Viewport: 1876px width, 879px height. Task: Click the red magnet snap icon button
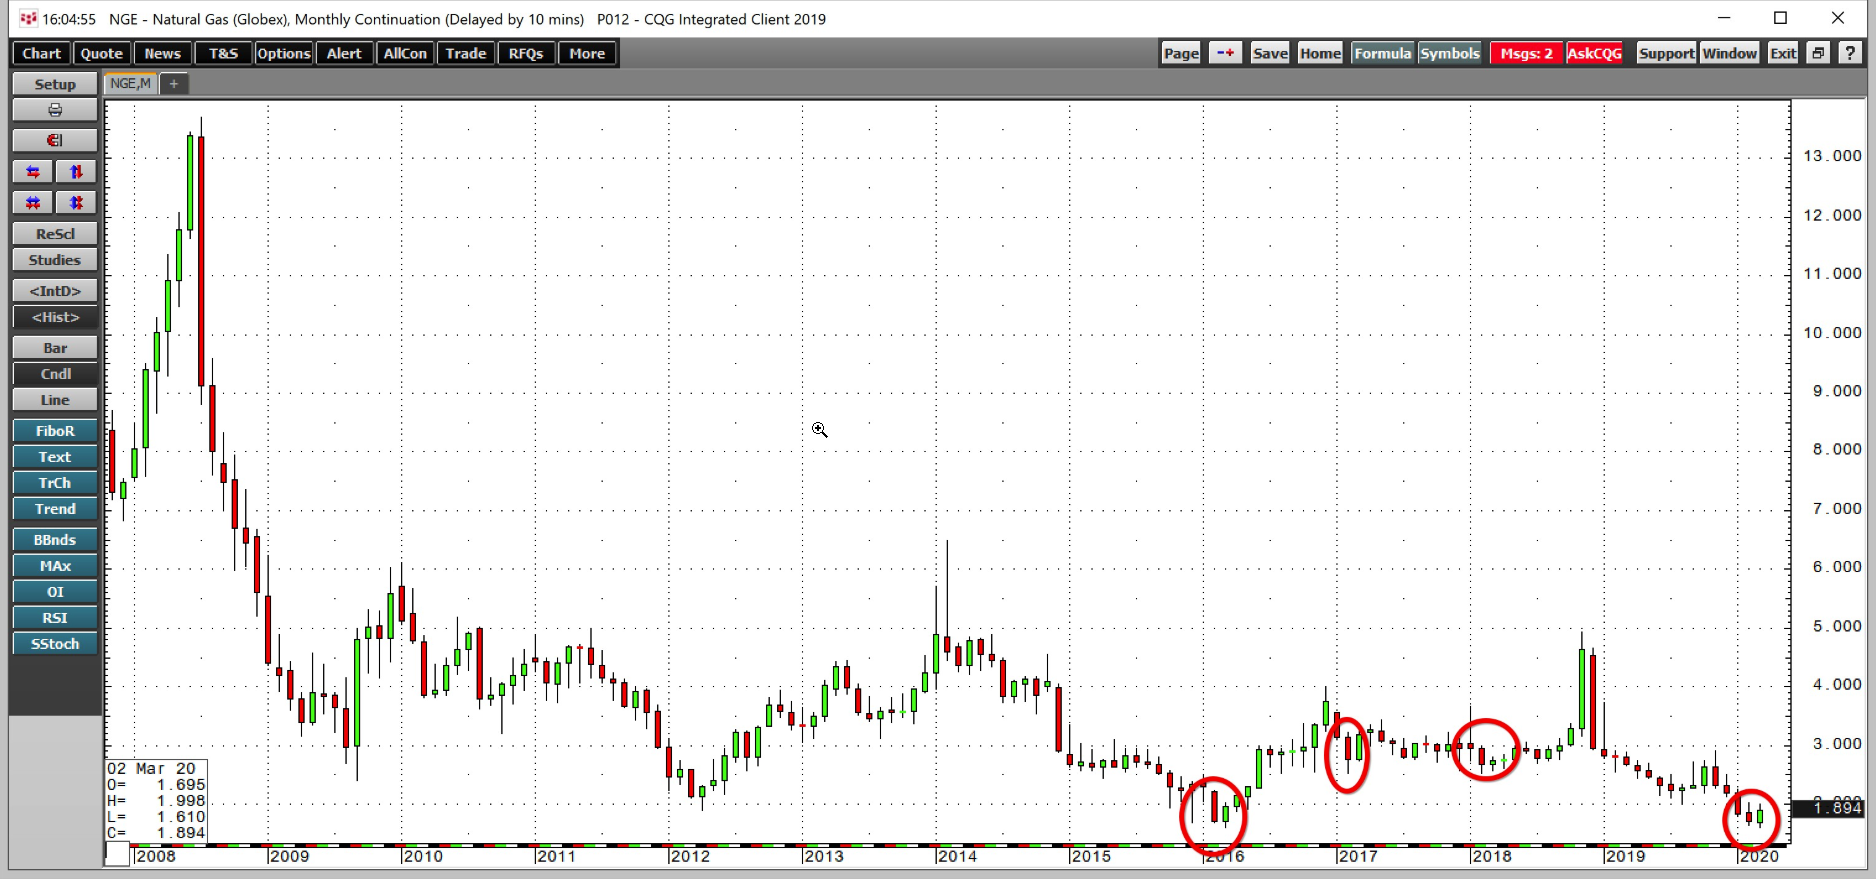click(x=55, y=141)
